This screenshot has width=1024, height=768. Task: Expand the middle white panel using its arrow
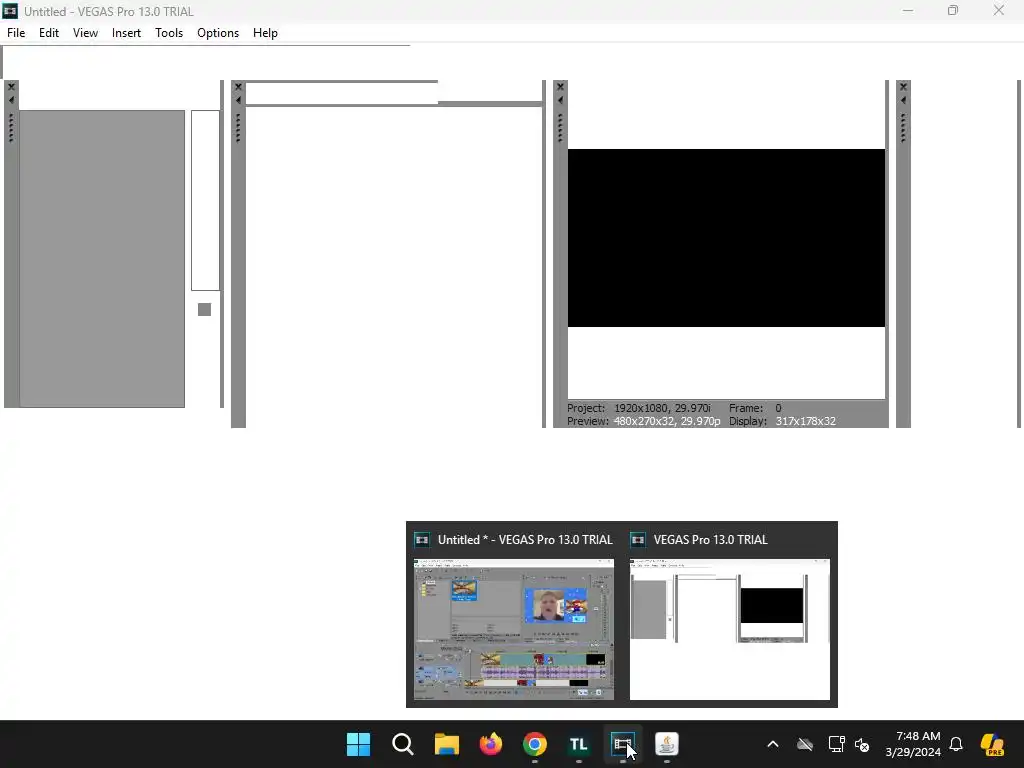pyautogui.click(x=238, y=100)
